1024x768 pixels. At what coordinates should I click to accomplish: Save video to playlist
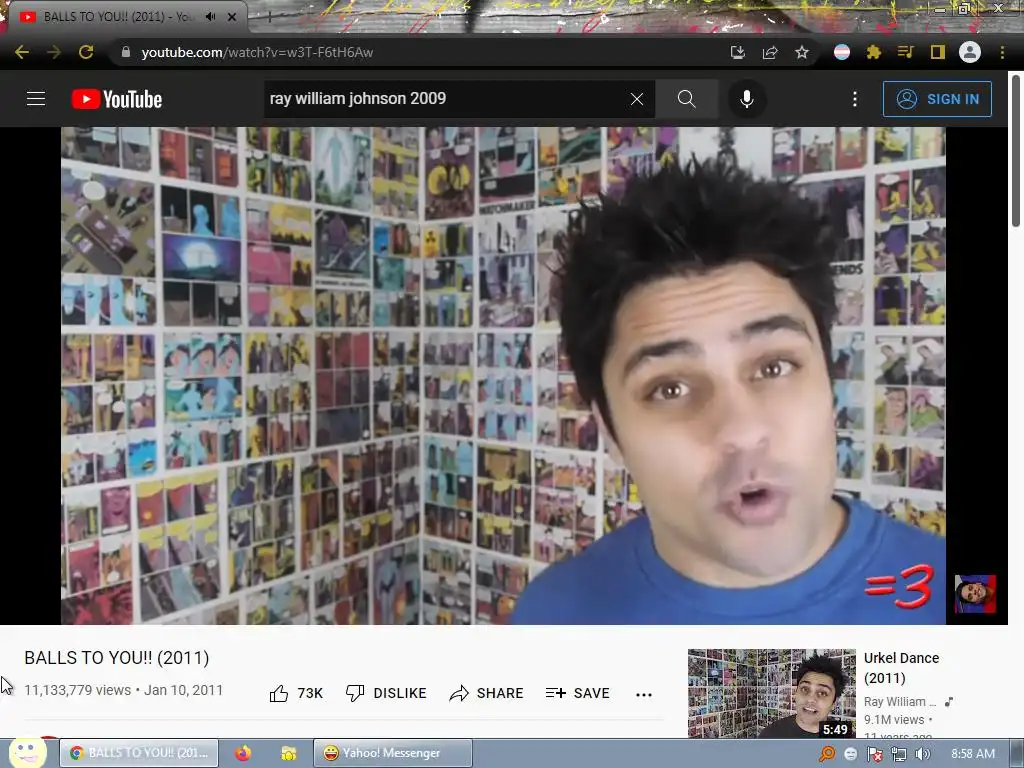tap(577, 693)
